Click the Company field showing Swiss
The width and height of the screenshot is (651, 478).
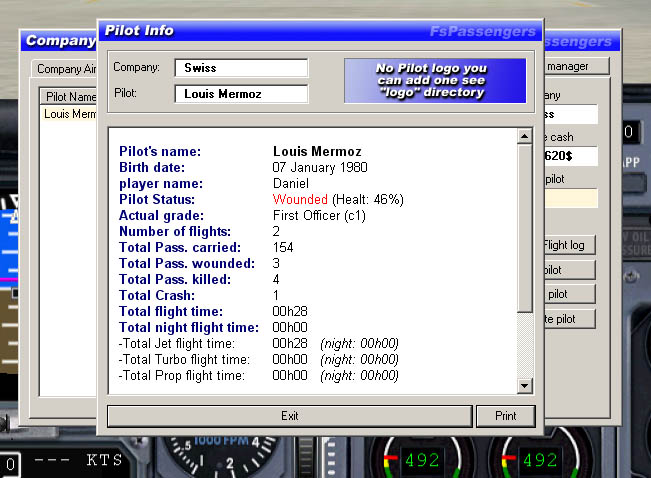[x=241, y=68]
